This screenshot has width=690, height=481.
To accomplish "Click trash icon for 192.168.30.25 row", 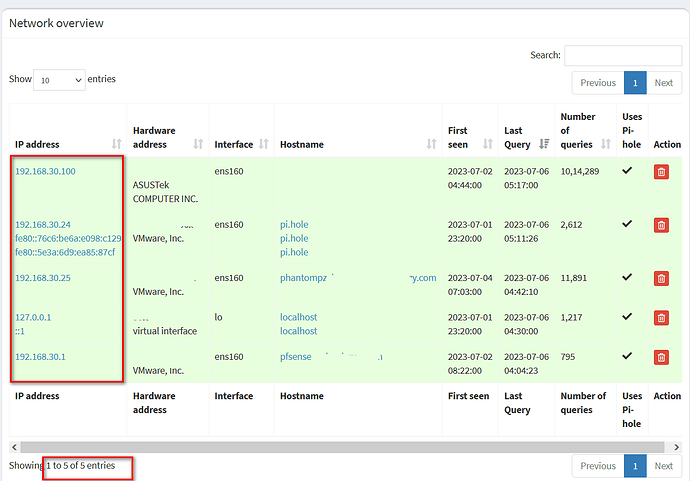I will point(661,279).
